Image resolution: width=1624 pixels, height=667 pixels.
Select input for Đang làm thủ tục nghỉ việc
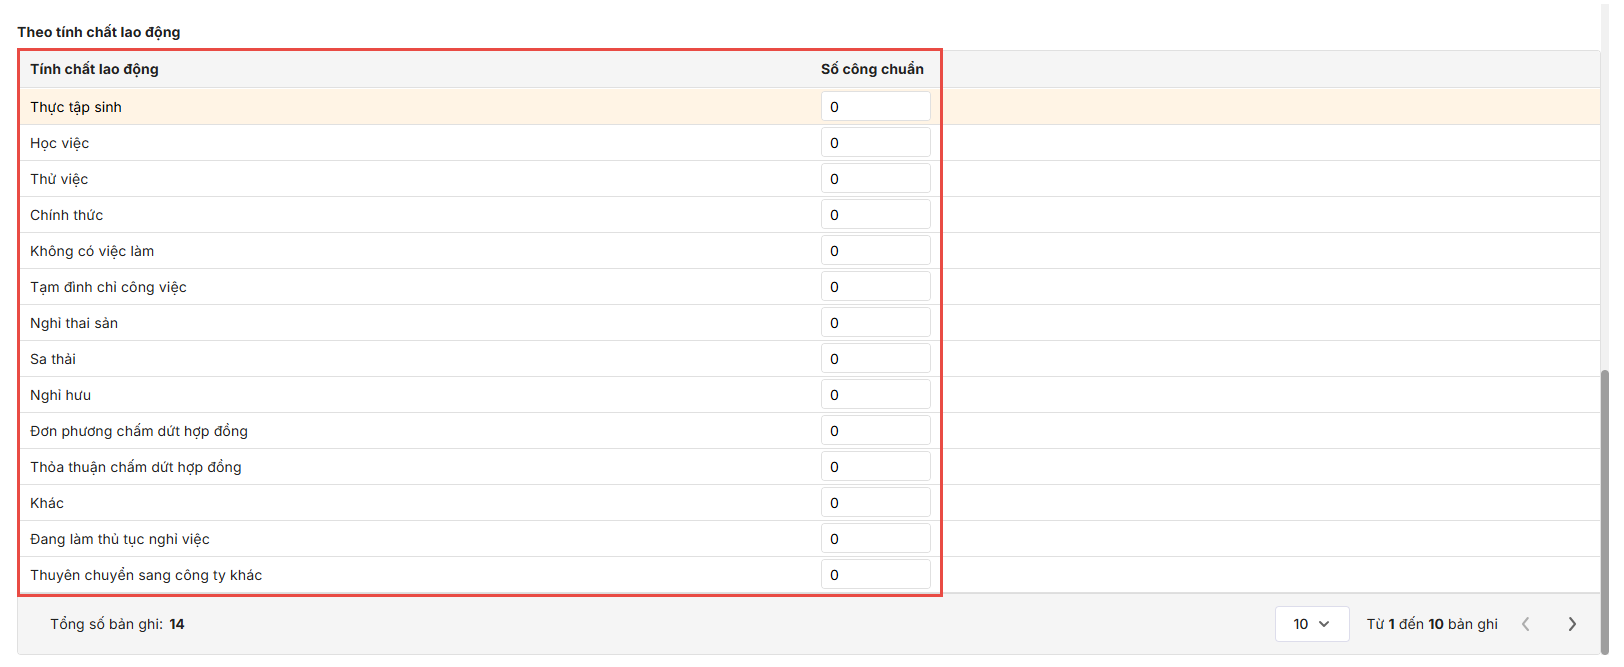tap(875, 539)
